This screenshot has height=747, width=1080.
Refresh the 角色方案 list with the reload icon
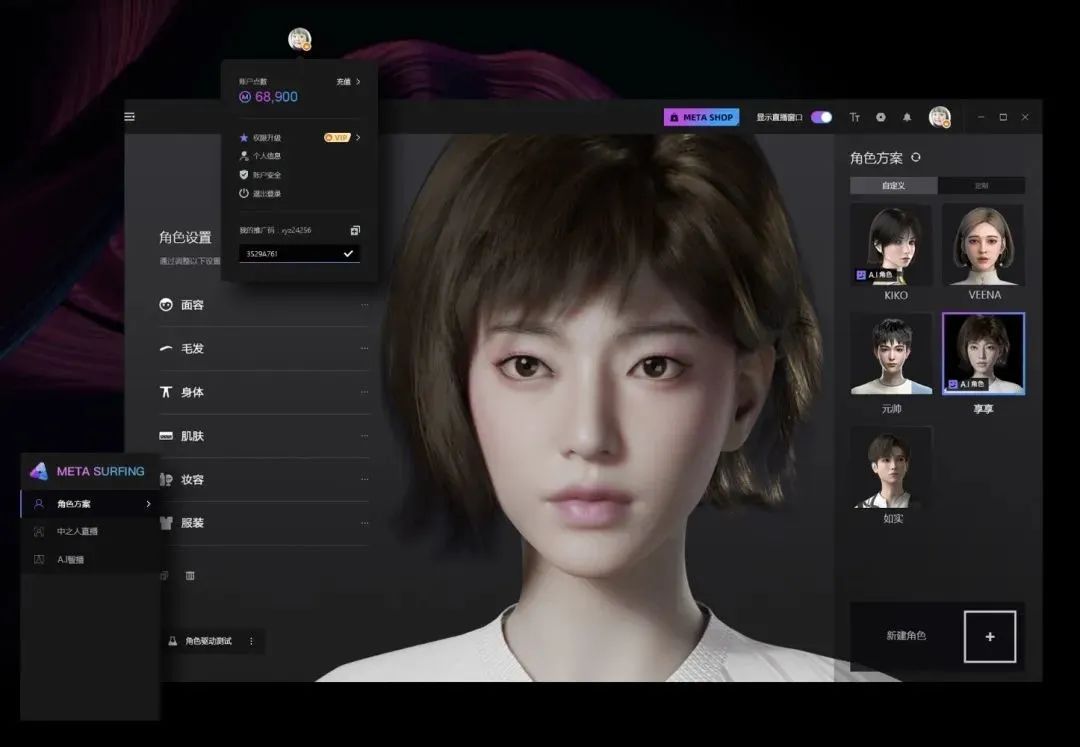[915, 157]
